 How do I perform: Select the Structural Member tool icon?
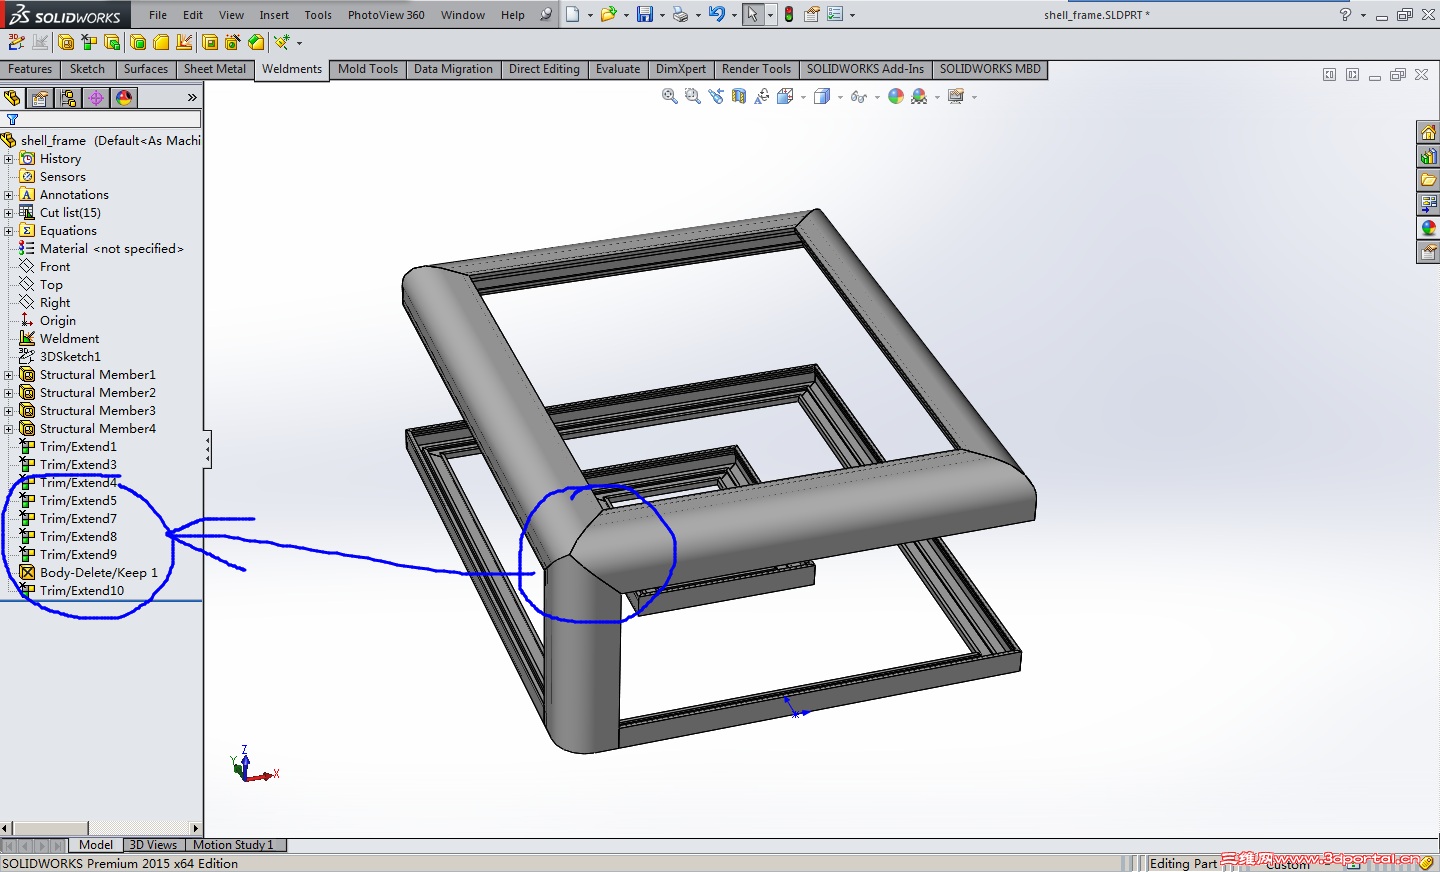(66, 42)
